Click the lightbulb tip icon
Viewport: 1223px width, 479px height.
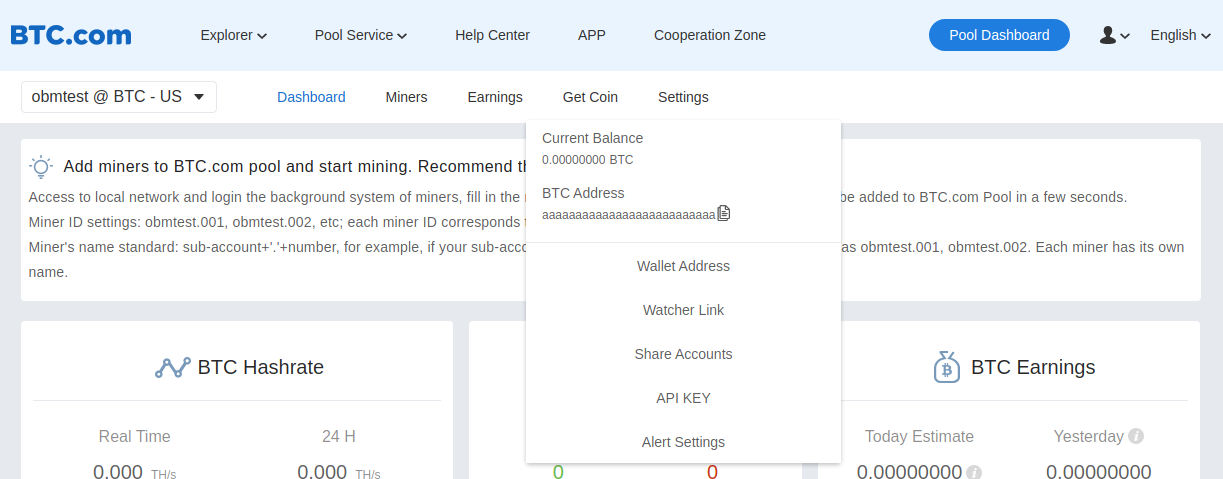coord(41,167)
